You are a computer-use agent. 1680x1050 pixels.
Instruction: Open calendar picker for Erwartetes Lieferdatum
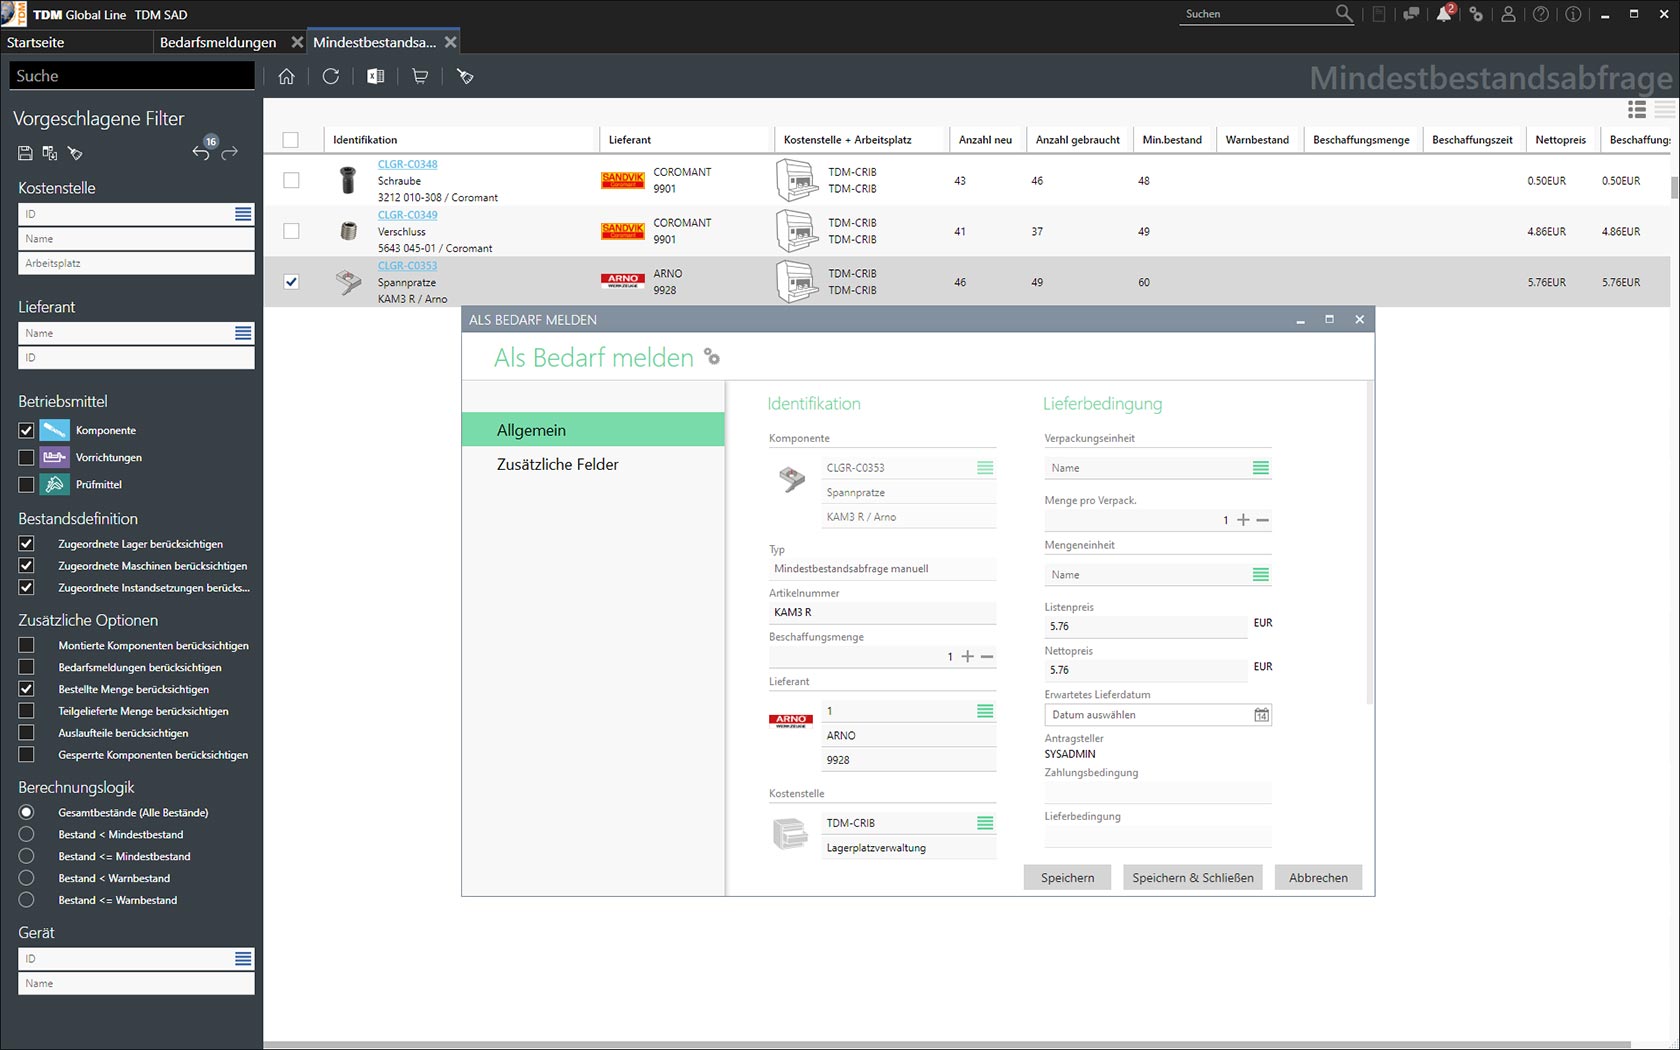click(1261, 715)
